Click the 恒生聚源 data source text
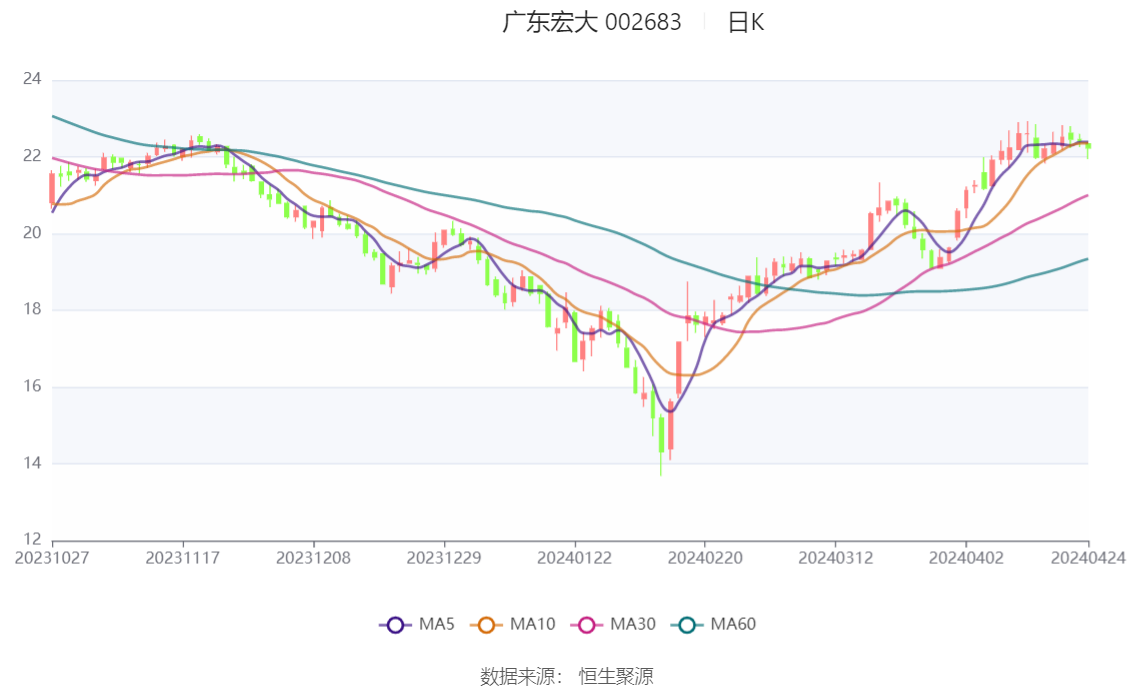 point(615,677)
